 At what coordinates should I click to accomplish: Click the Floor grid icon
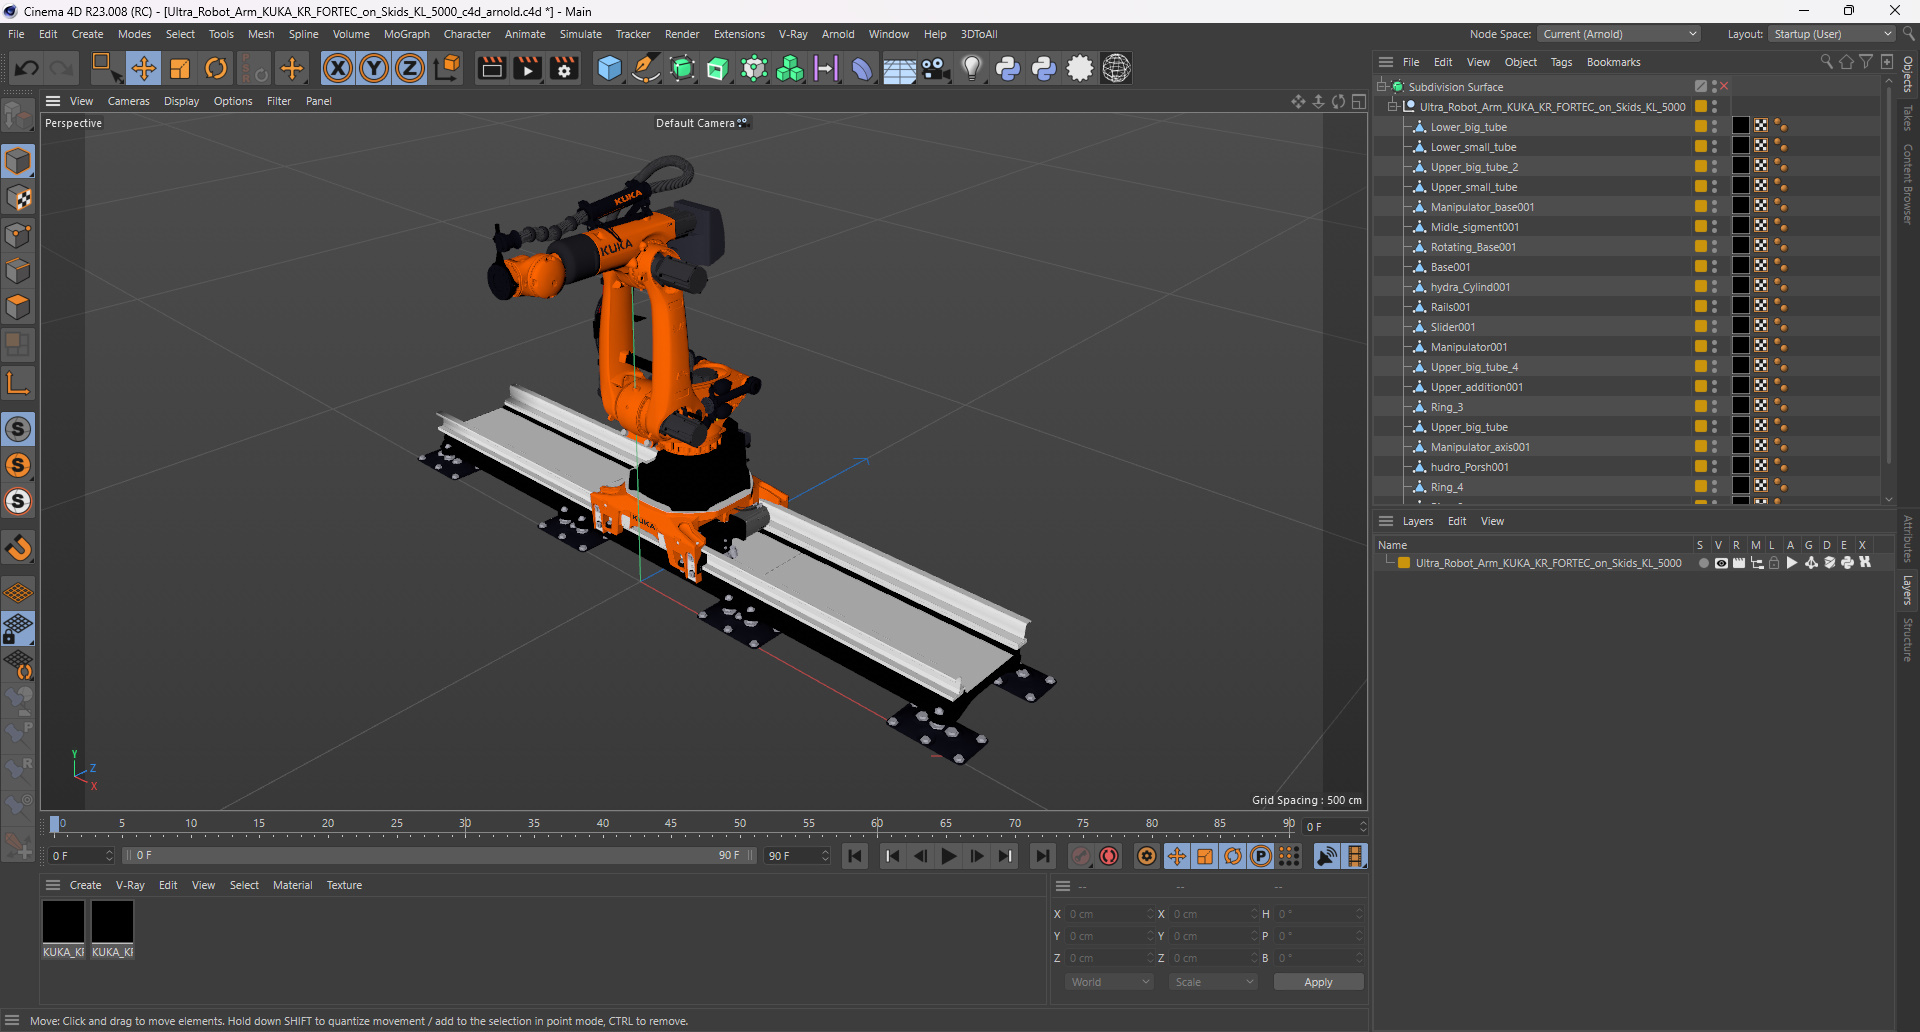899,68
